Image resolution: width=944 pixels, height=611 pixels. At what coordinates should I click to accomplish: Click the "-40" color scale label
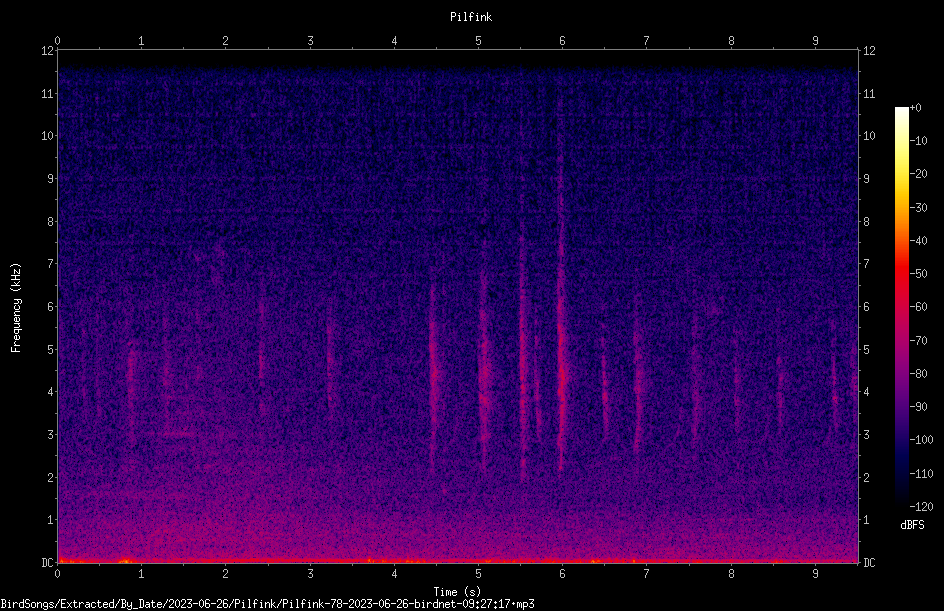(x=918, y=241)
